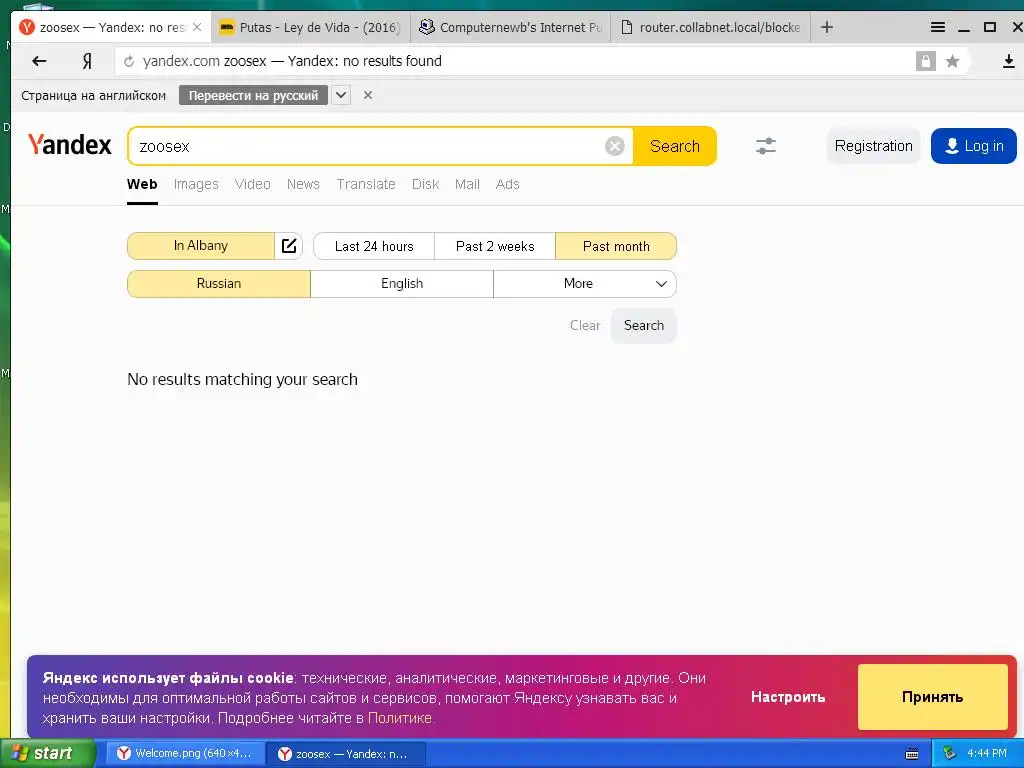The image size is (1024, 768).
Task: Go back with the browser back arrow
Action: [x=39, y=61]
